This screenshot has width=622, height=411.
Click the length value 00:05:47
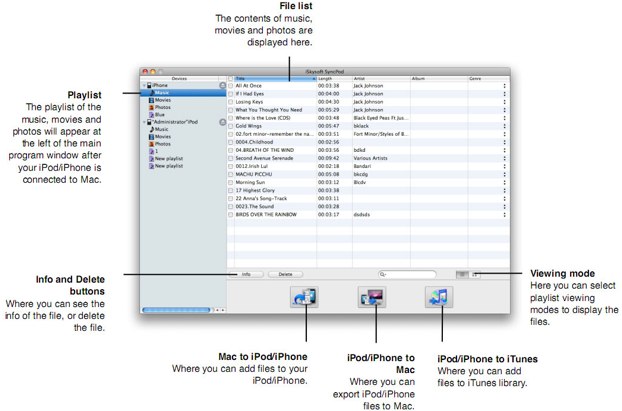328,126
